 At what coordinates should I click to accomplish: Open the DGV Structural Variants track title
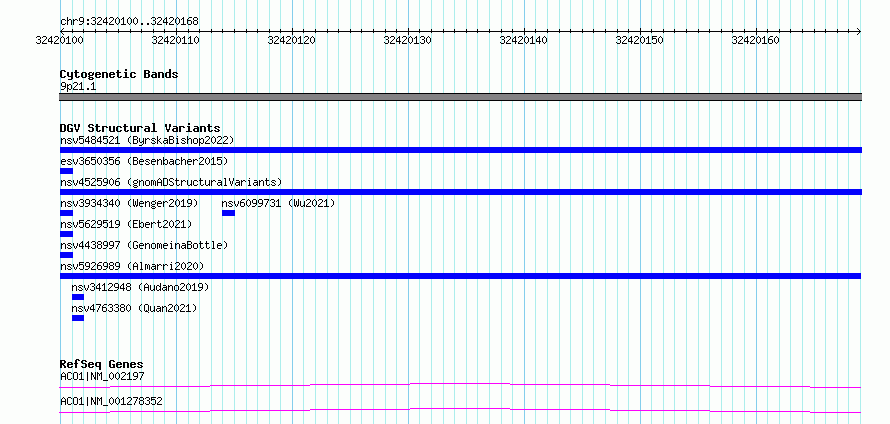pos(140,128)
